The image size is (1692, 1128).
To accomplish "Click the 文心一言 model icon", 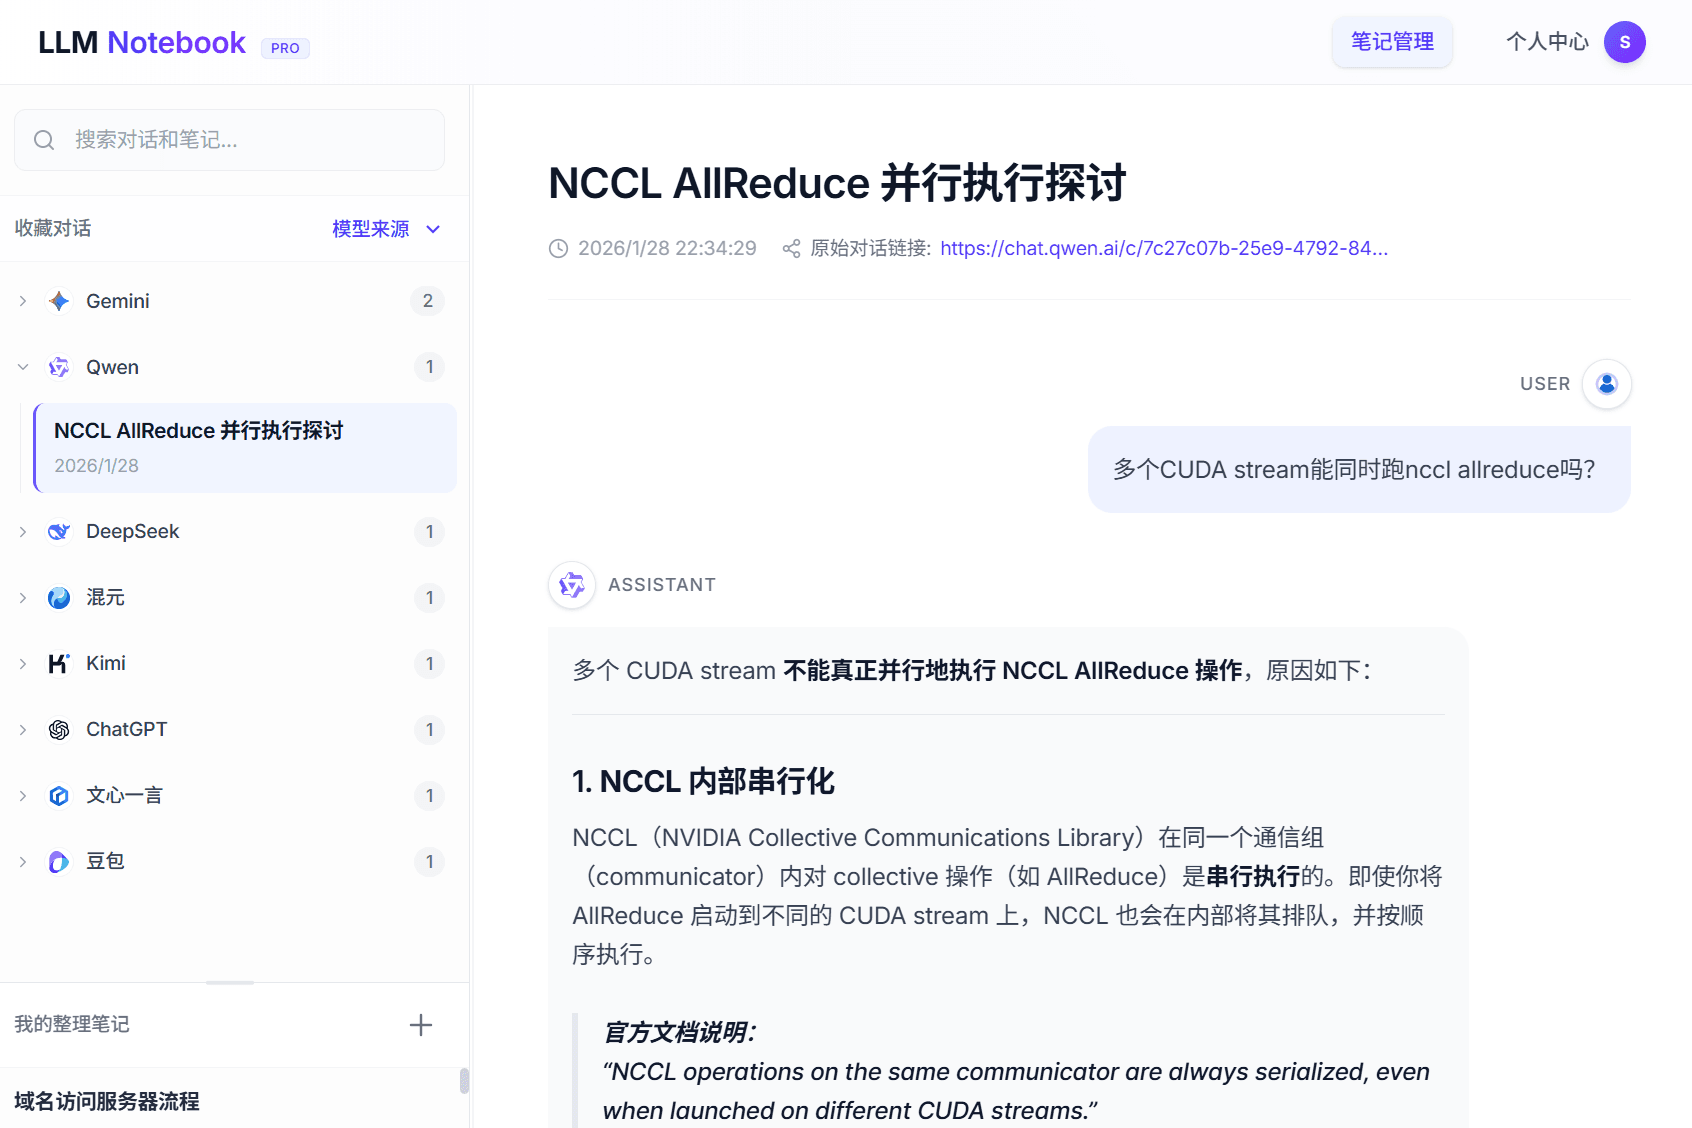I will pyautogui.click(x=58, y=795).
